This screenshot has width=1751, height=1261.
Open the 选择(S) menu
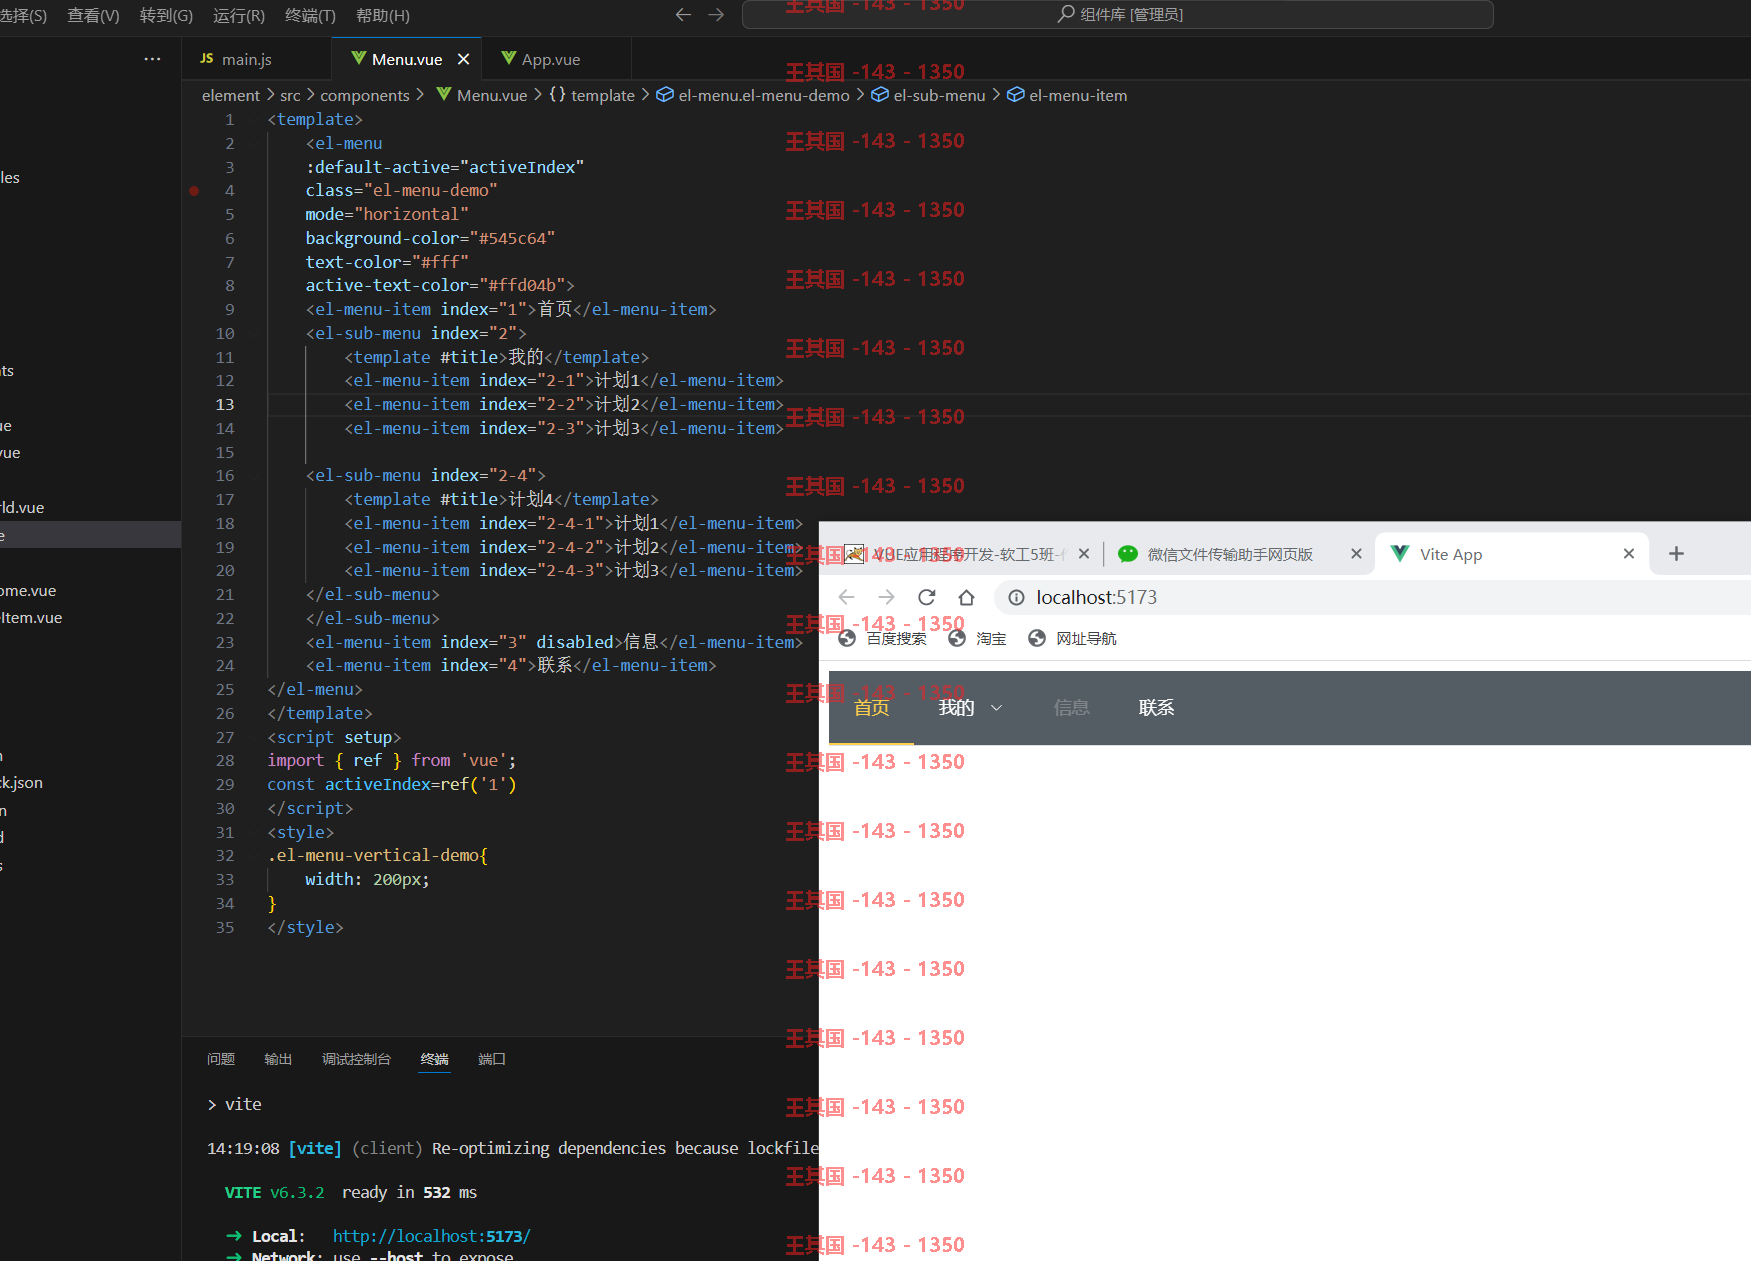point(22,15)
